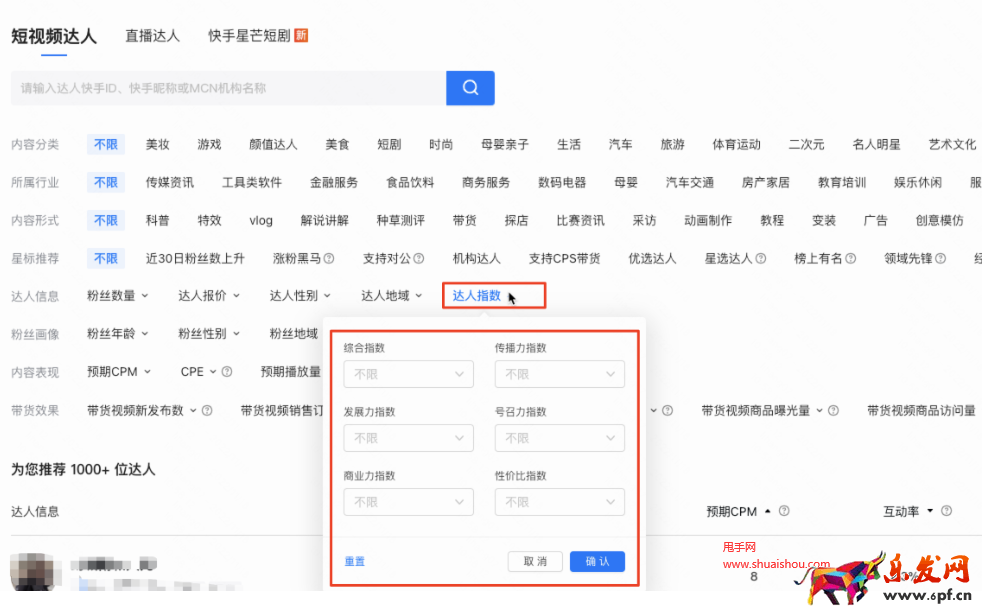982x616 pixels.
Task: Switch to the 直播达人 tab
Action: click(152, 36)
